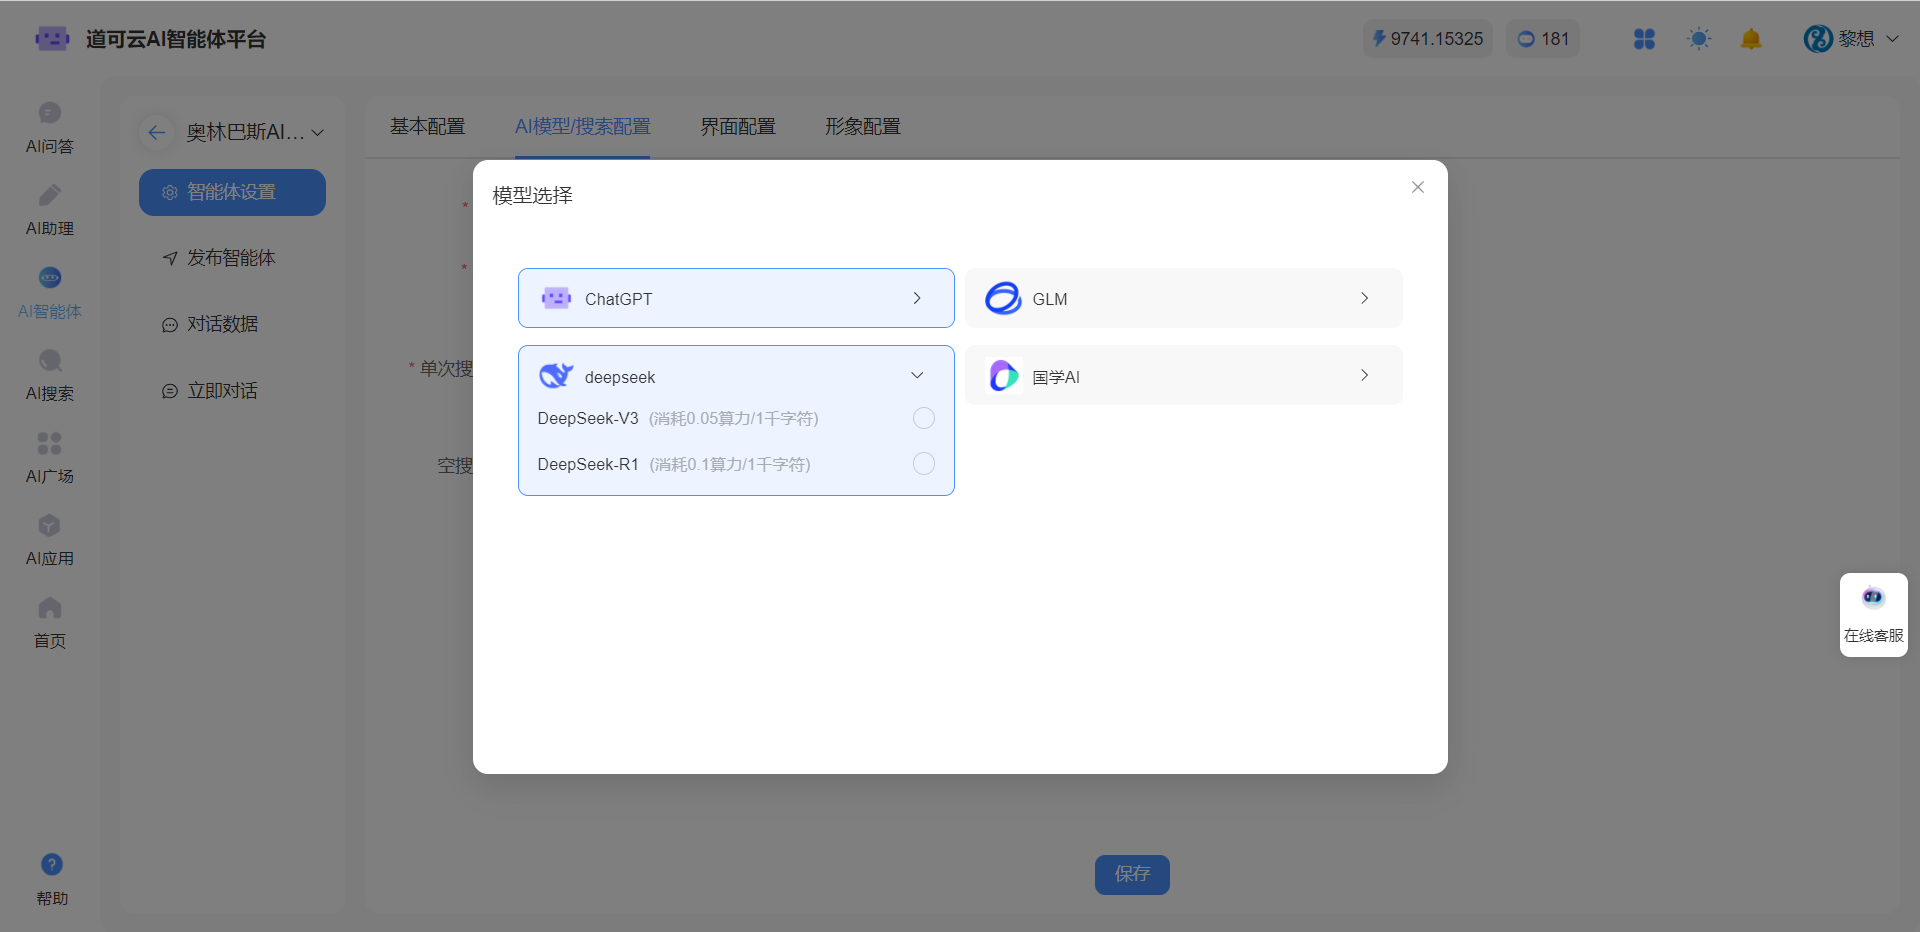Open AI助理 in the sidebar
The image size is (1920, 932).
point(50,210)
